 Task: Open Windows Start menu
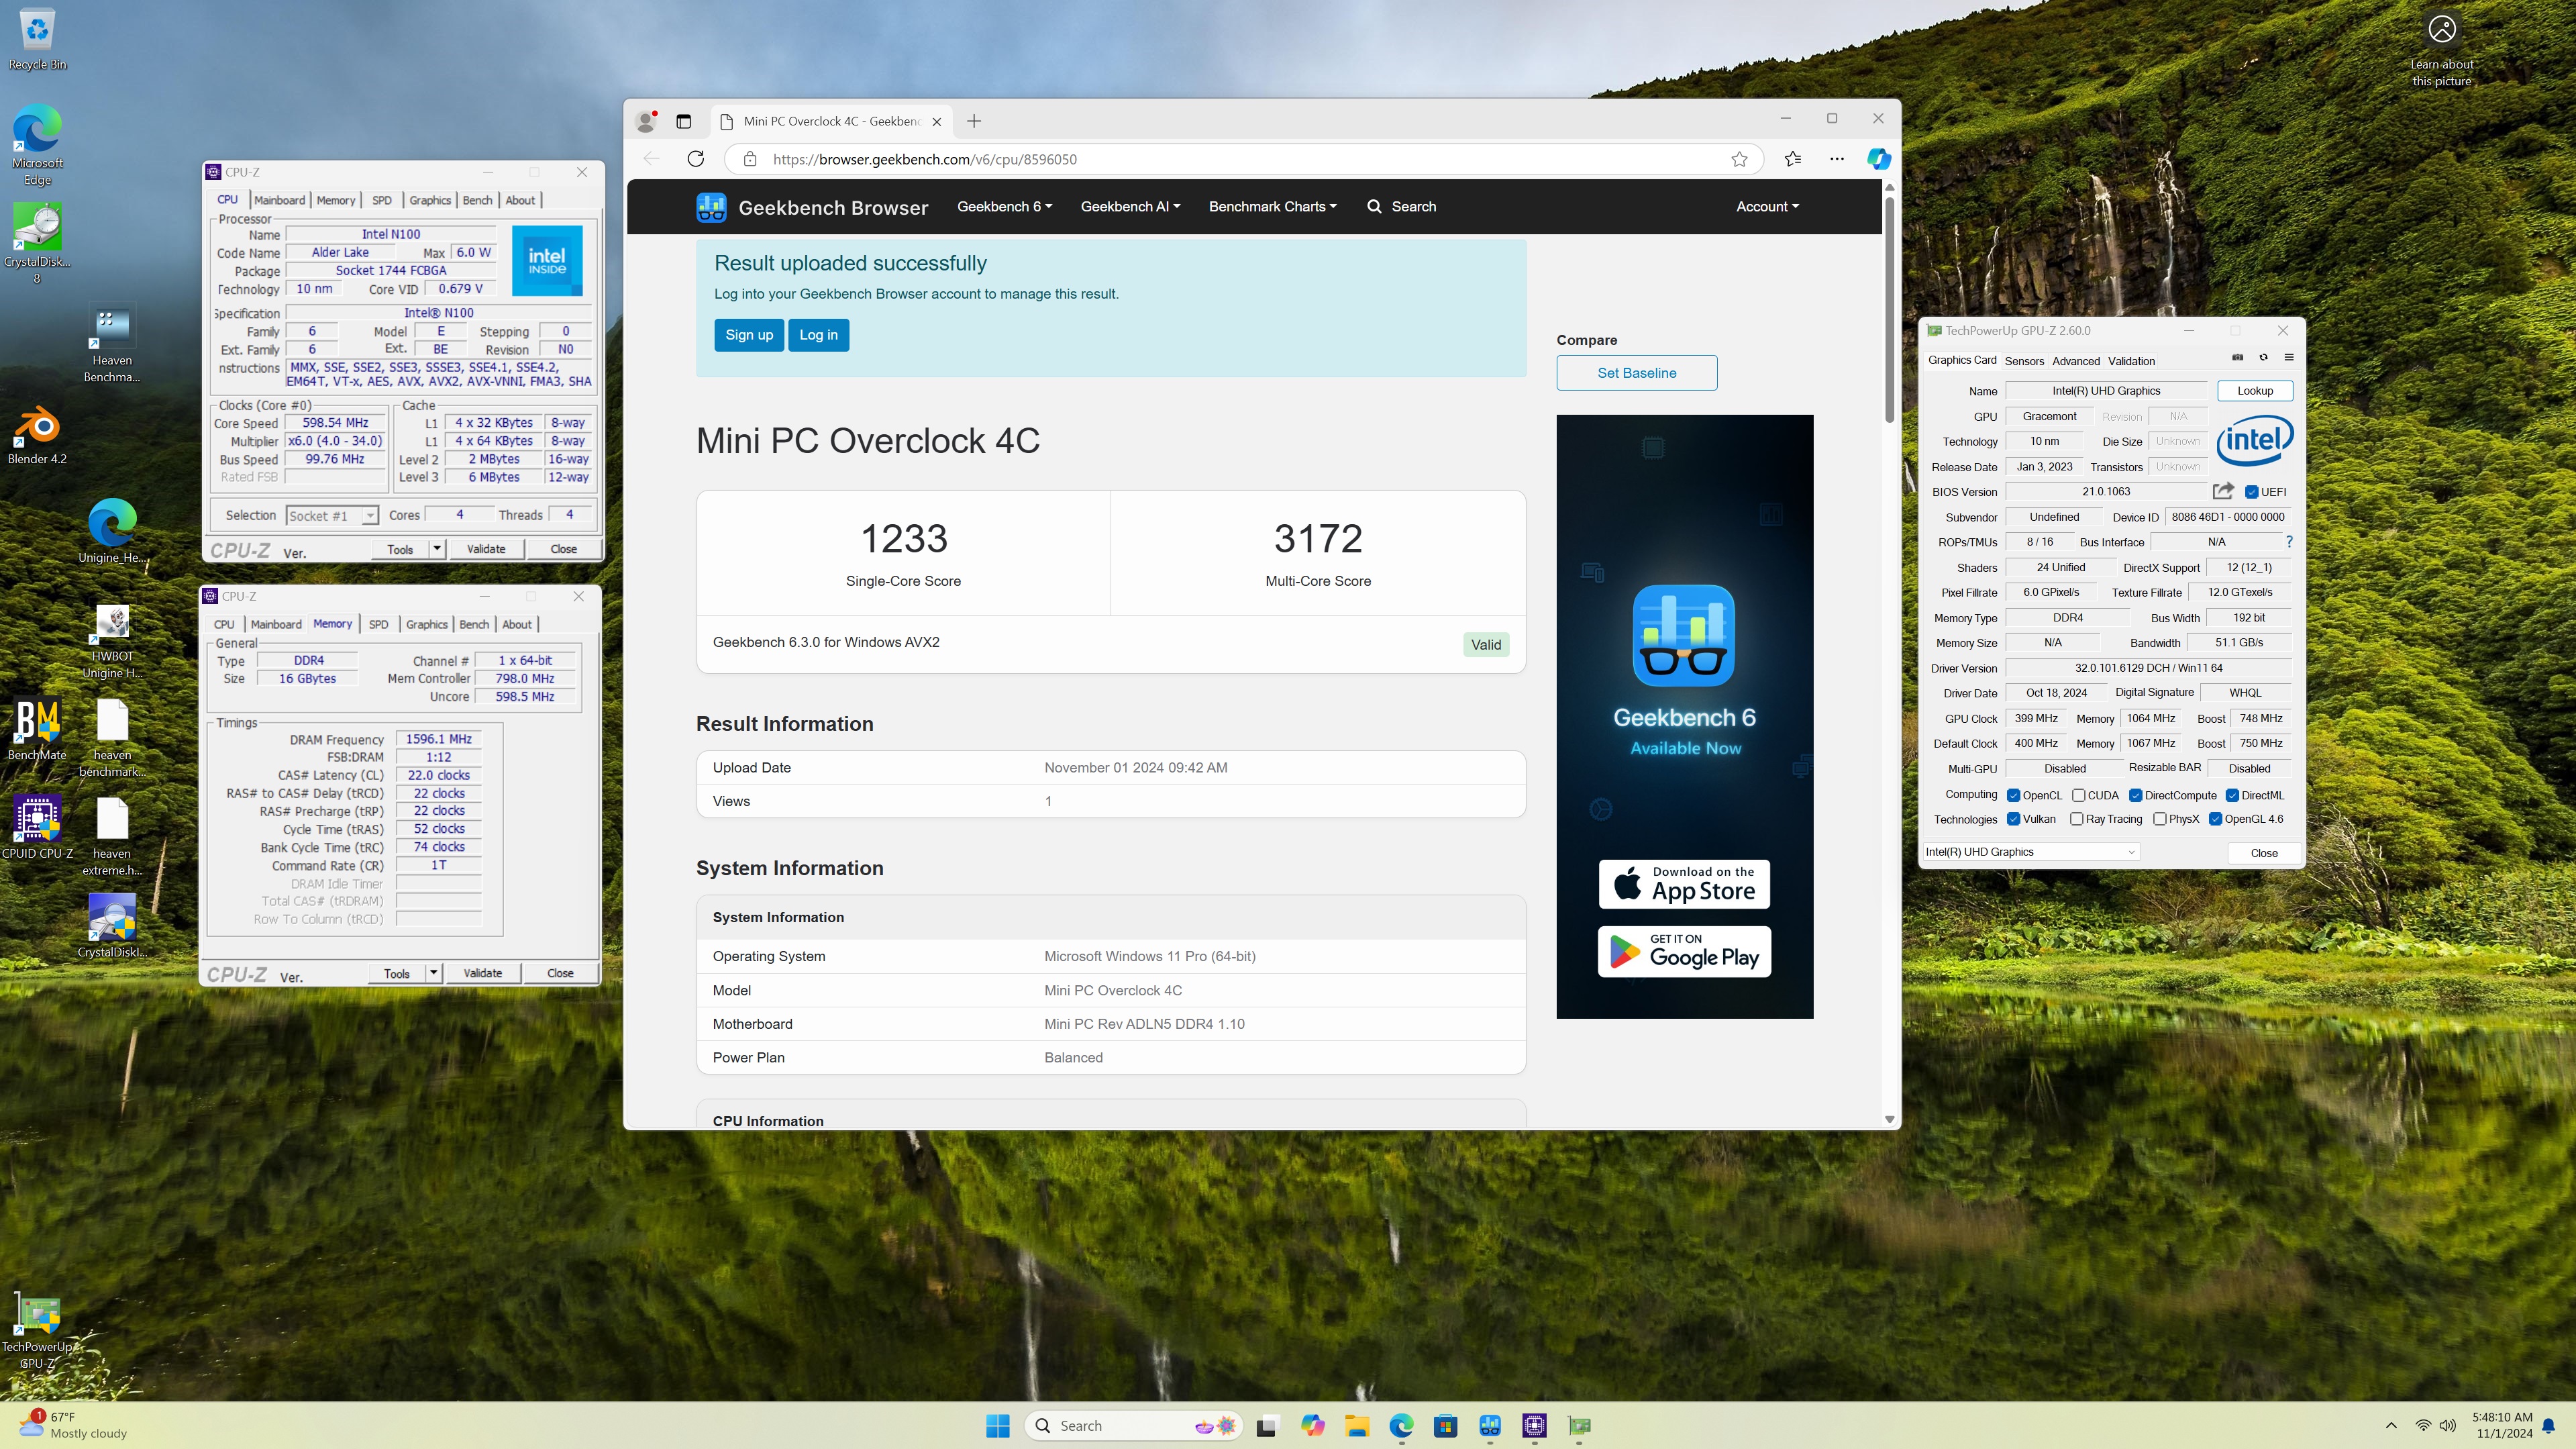coord(997,1425)
